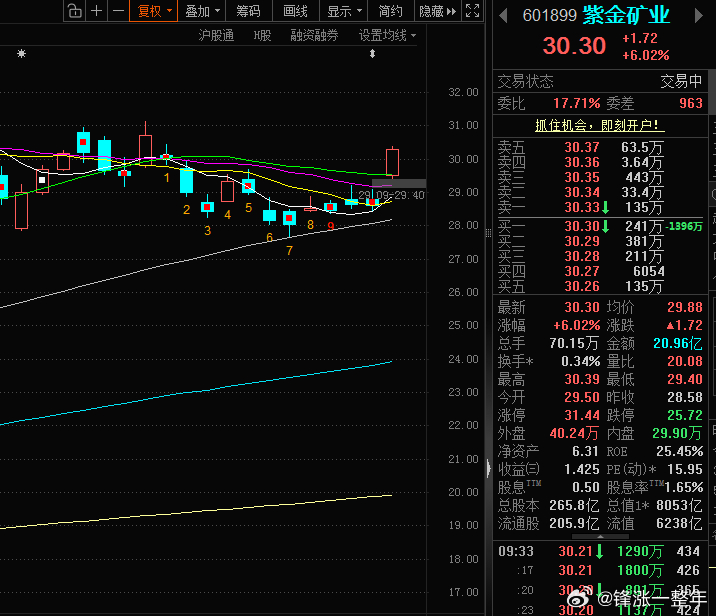Click the 委比 value 17.71%

point(576,104)
